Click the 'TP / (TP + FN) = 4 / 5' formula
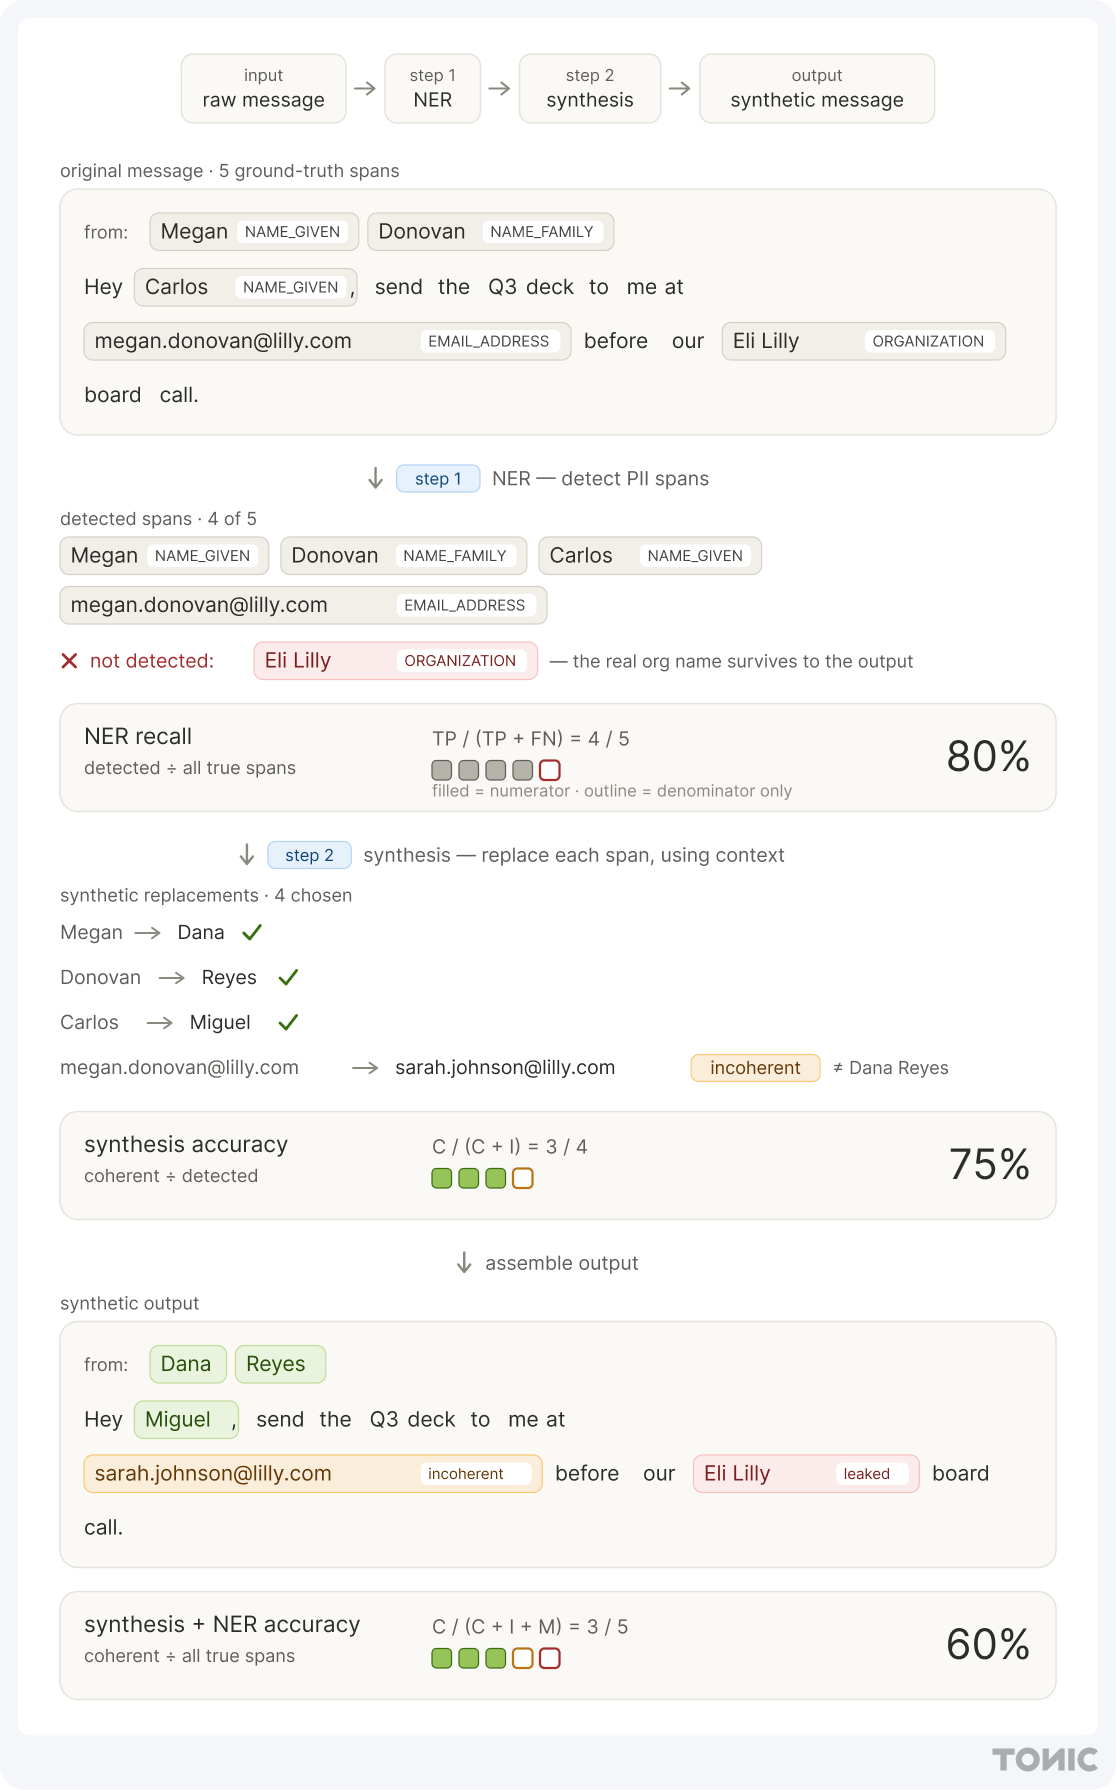 [x=531, y=738]
